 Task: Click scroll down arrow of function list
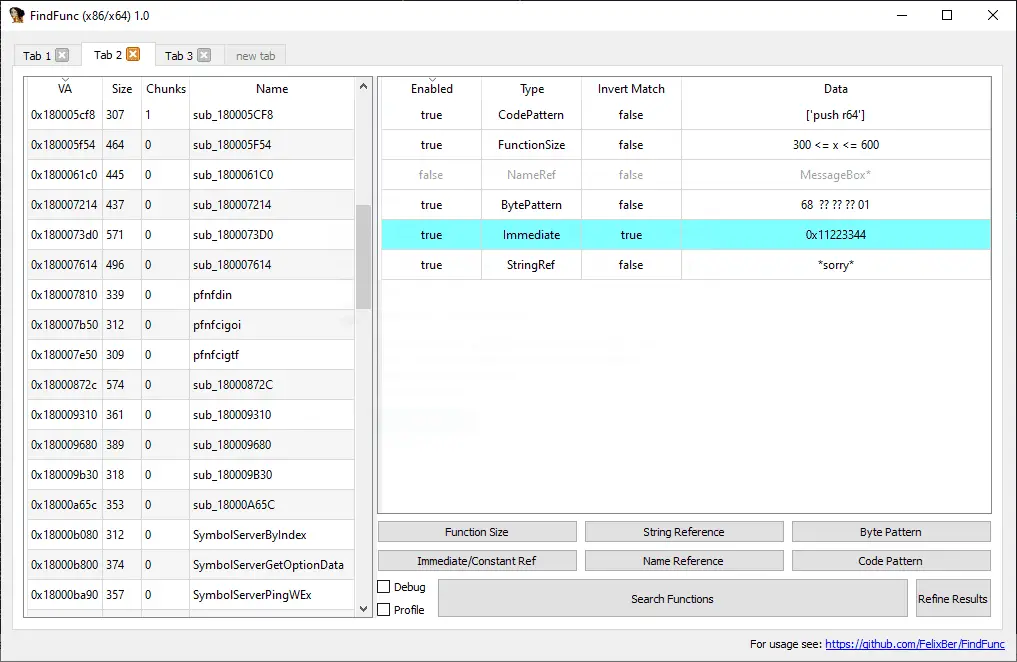[x=363, y=609]
